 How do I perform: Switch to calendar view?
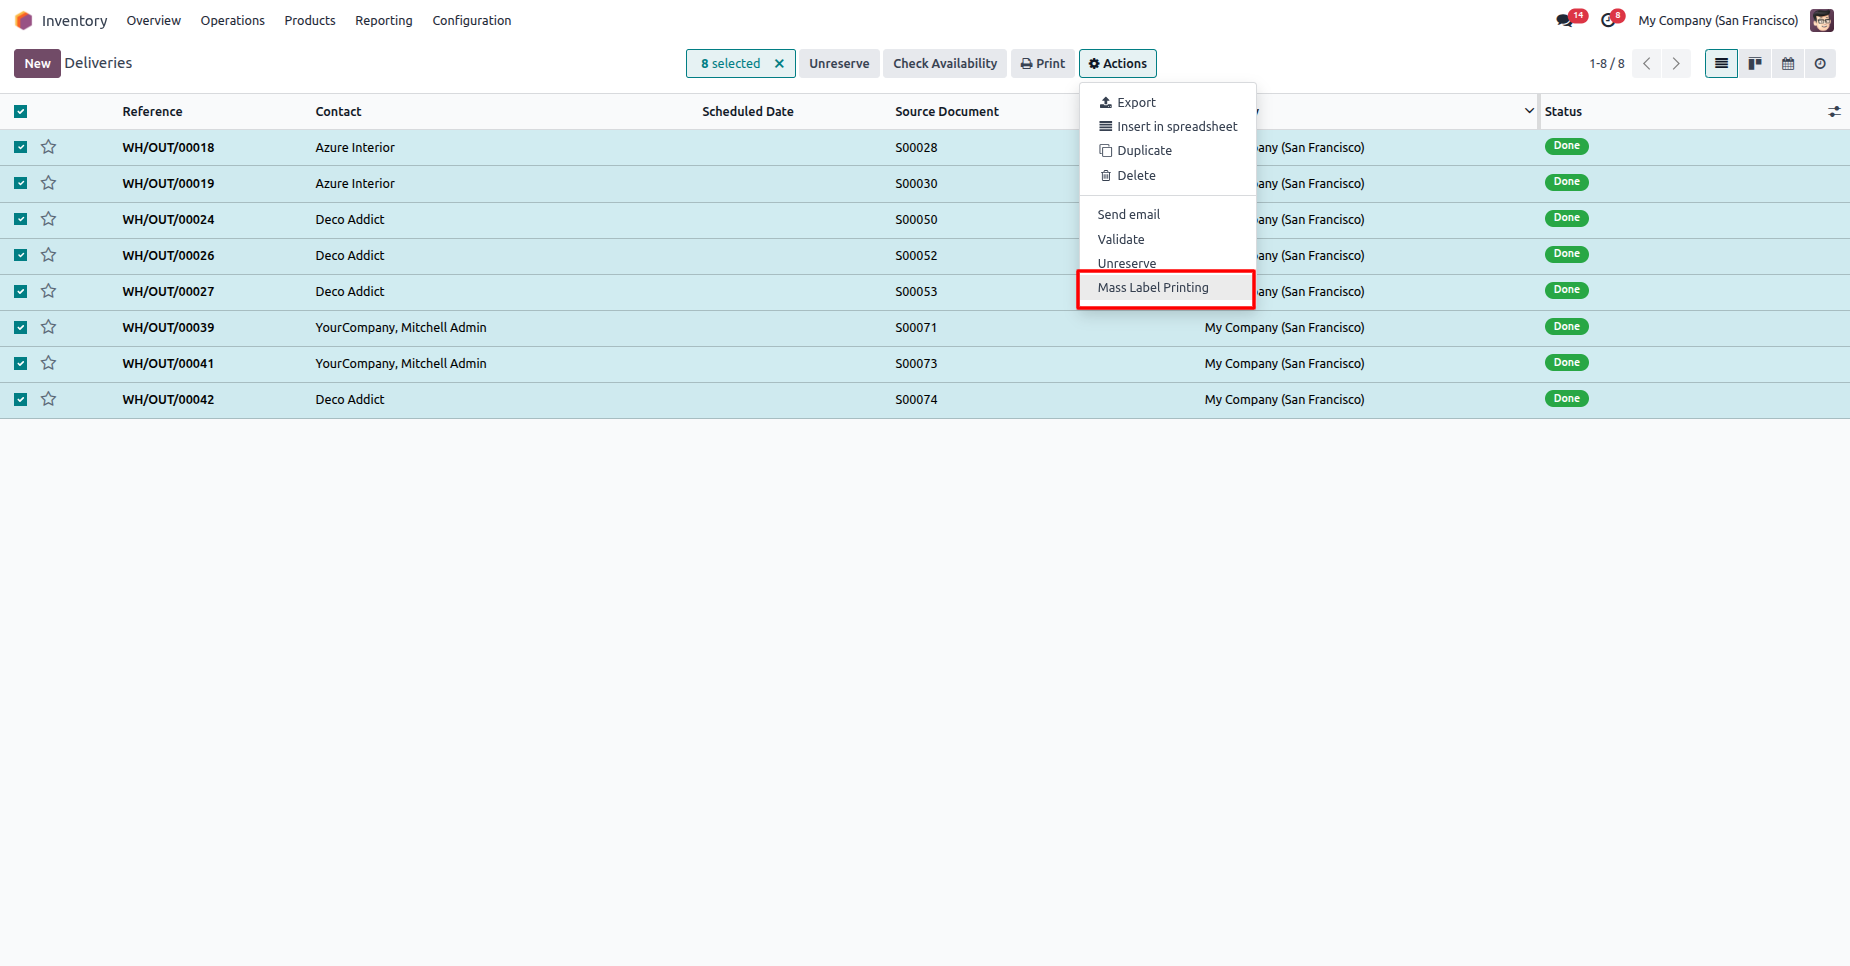[1788, 64]
